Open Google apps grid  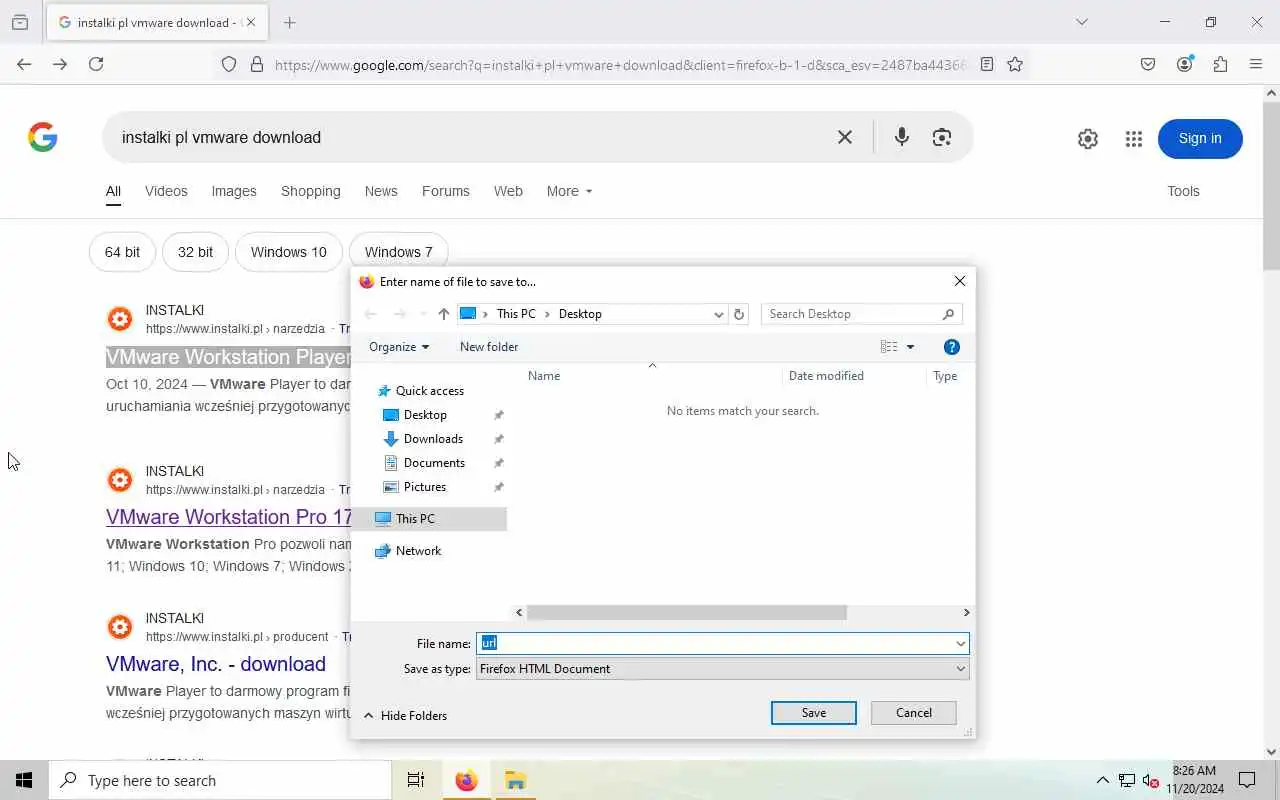1133,139
